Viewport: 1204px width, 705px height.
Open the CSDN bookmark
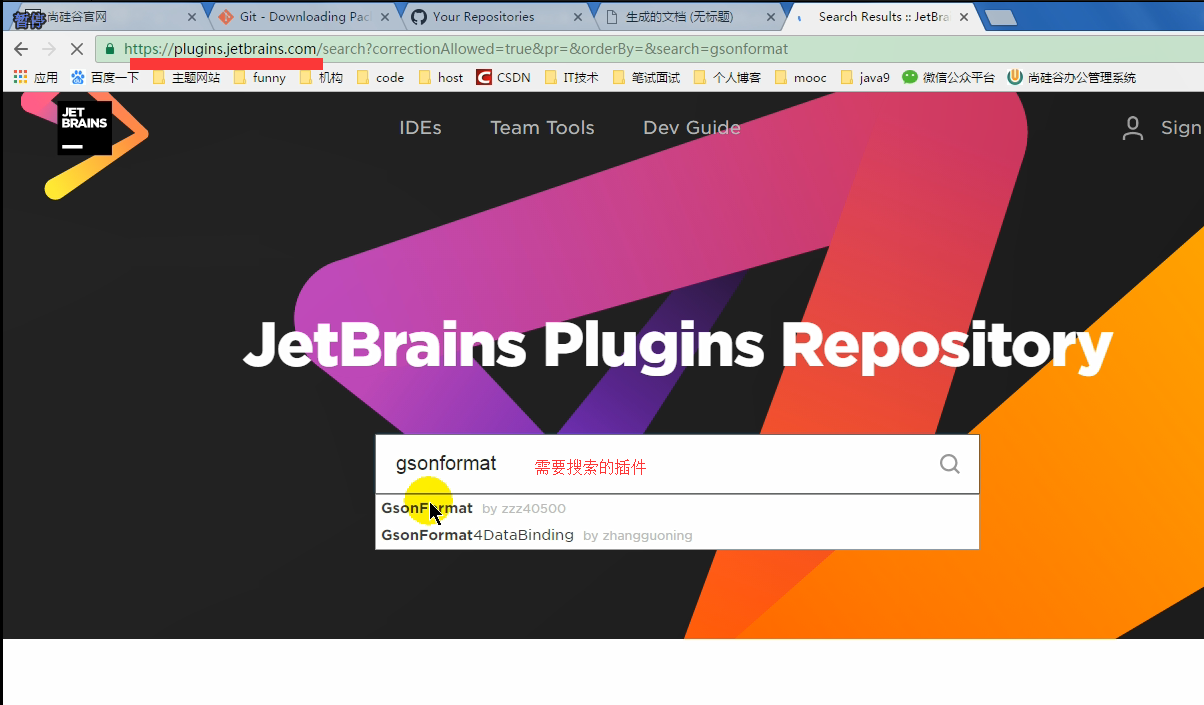point(503,77)
